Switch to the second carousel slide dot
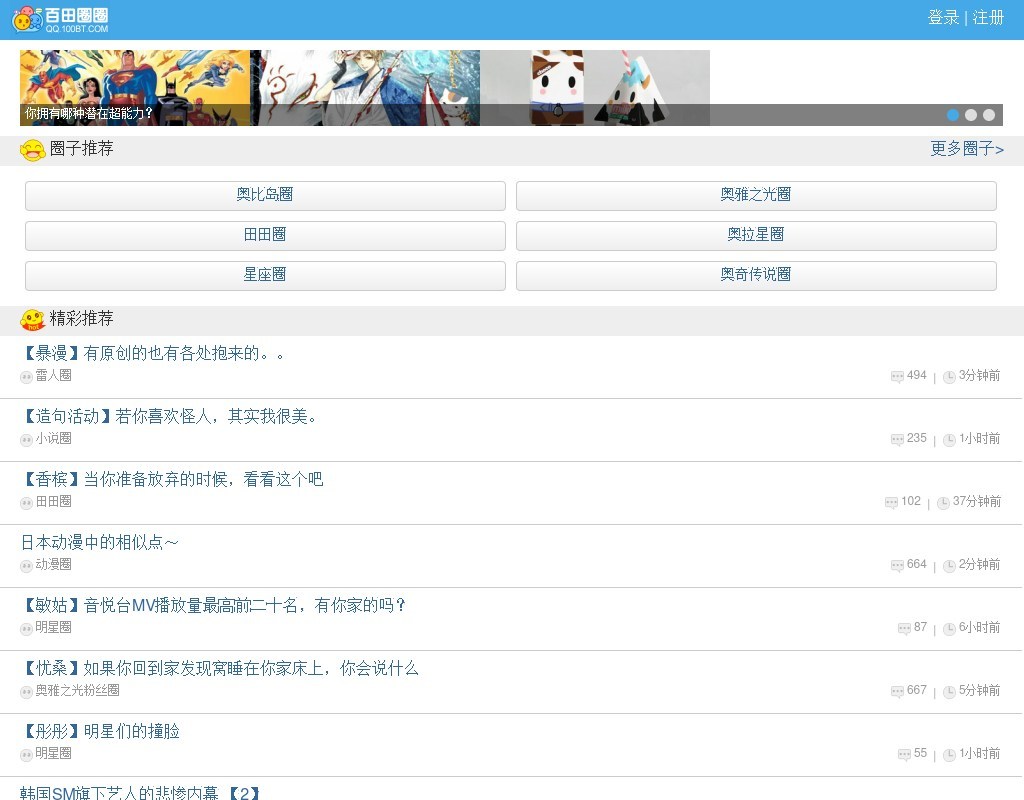Viewport: 1024px width, 800px height. click(x=971, y=115)
